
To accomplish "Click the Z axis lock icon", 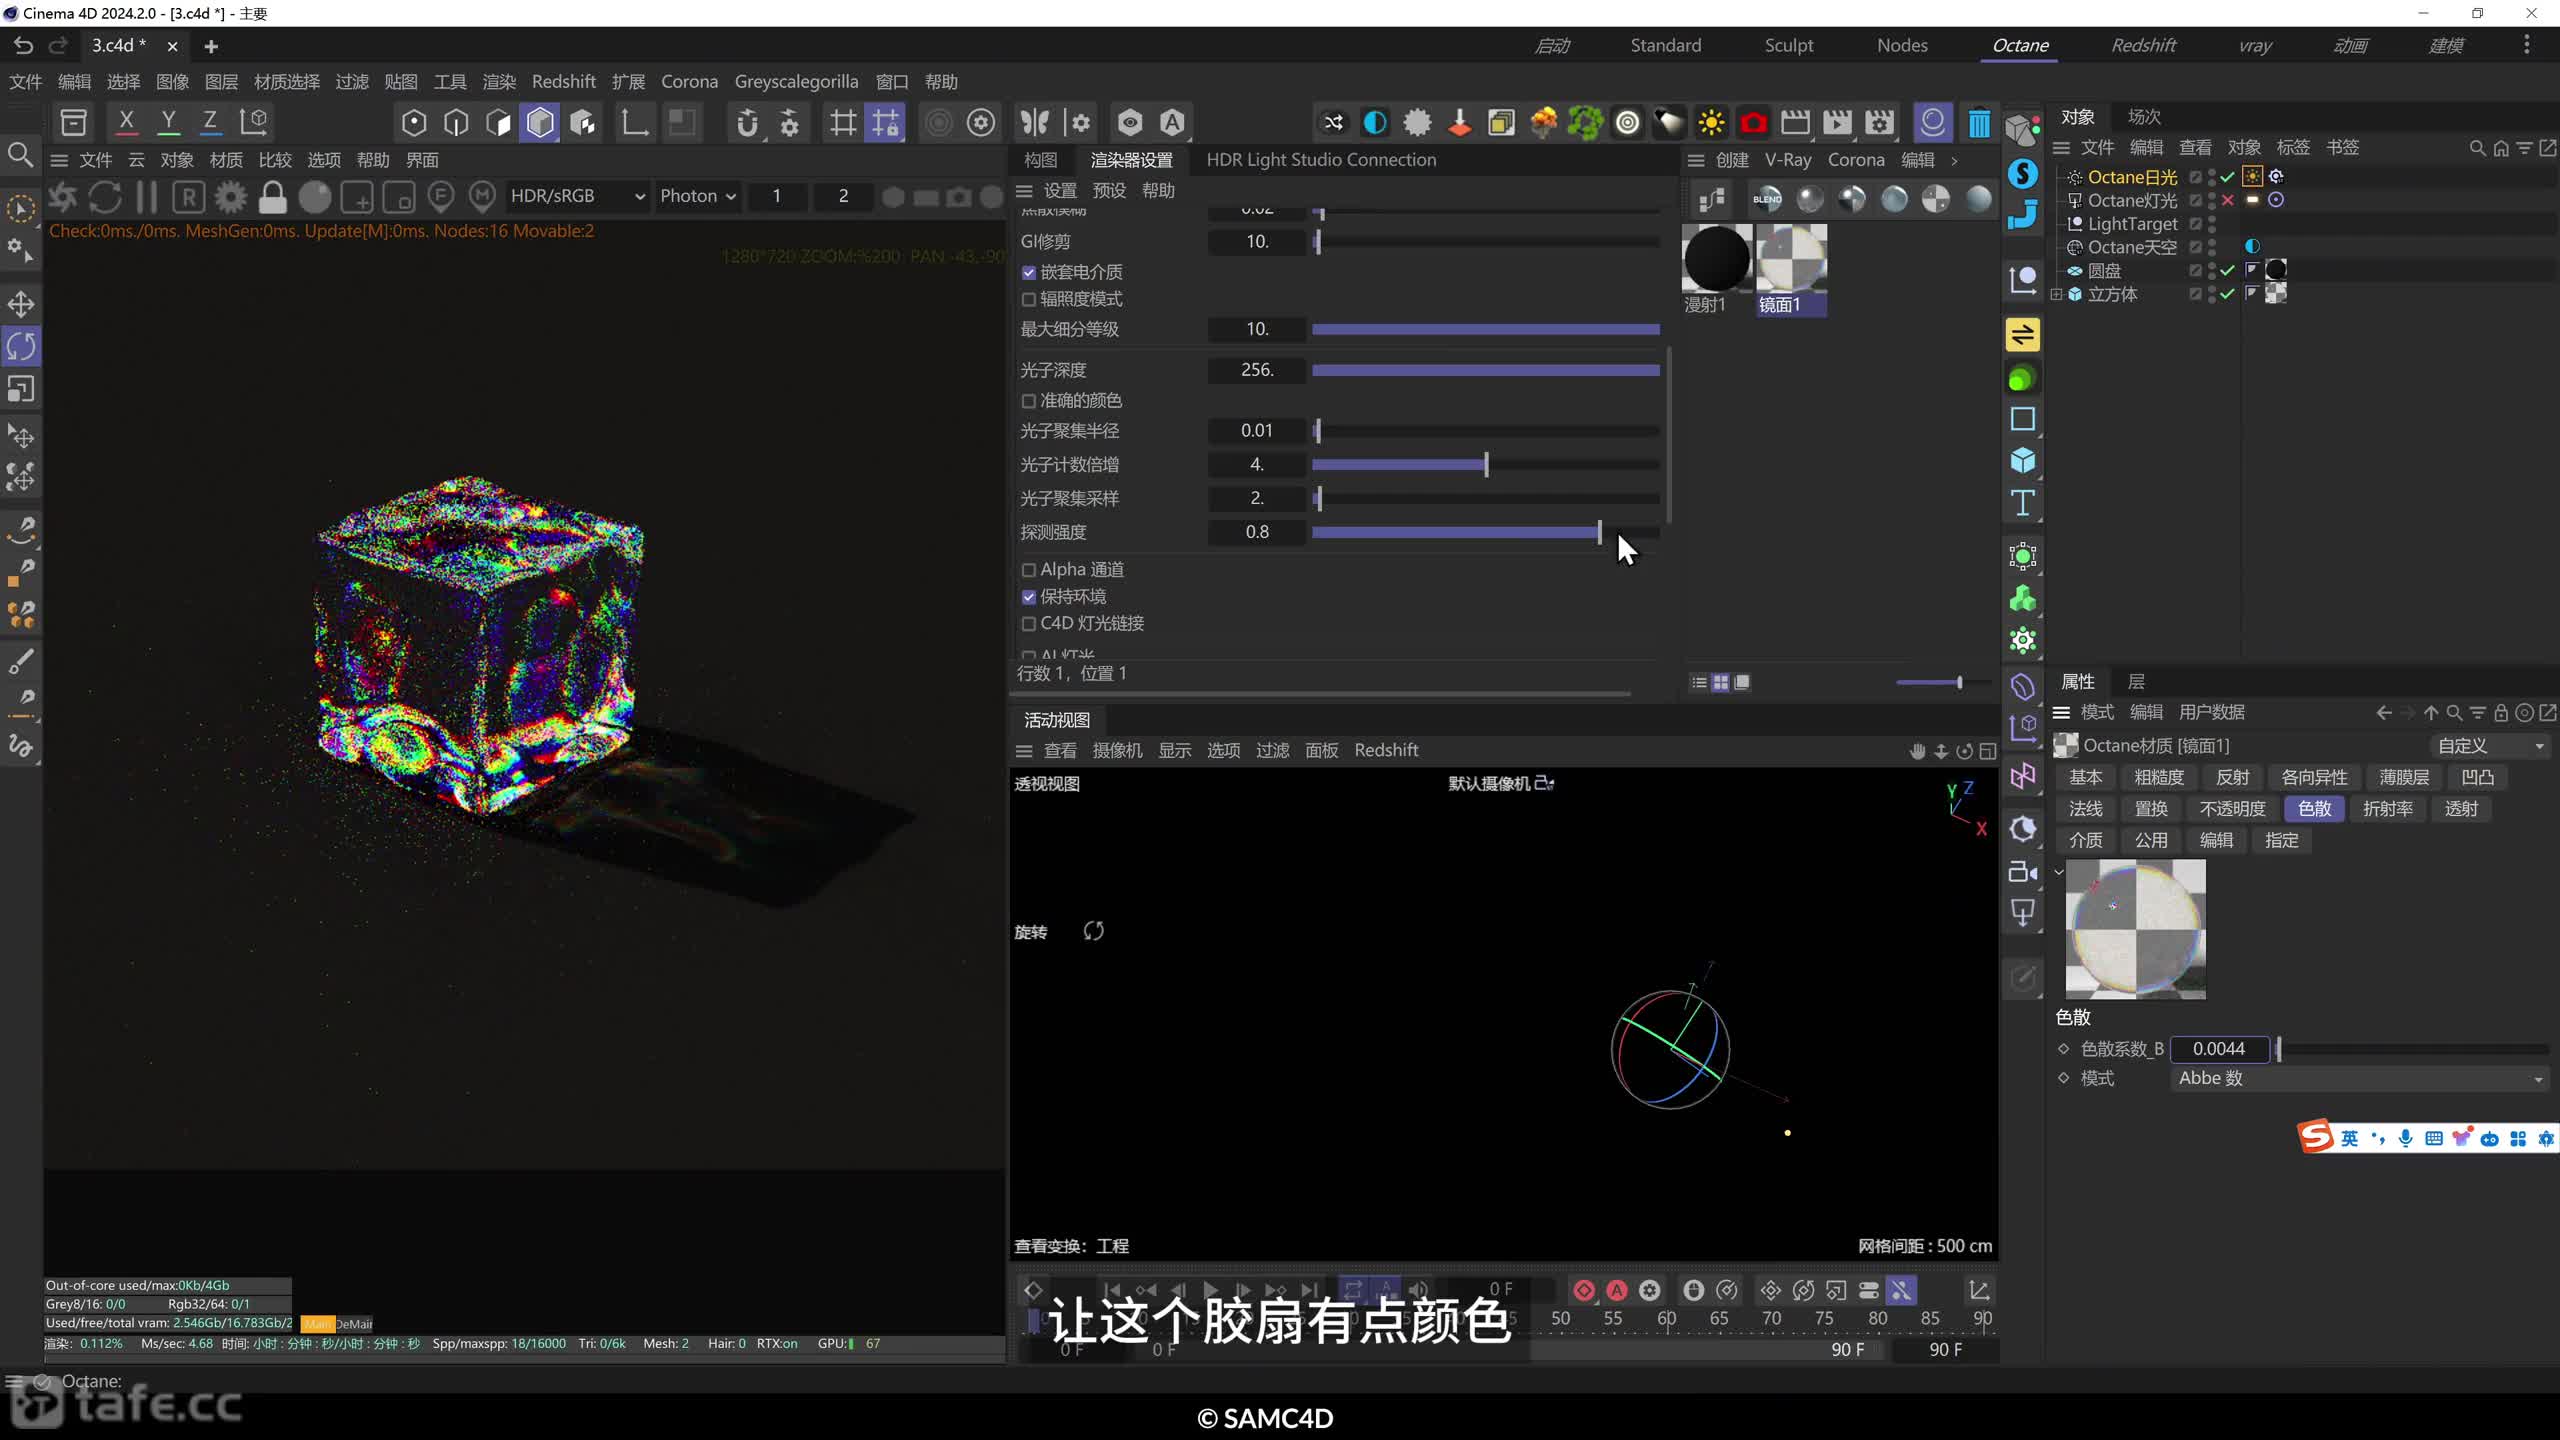I will (210, 122).
